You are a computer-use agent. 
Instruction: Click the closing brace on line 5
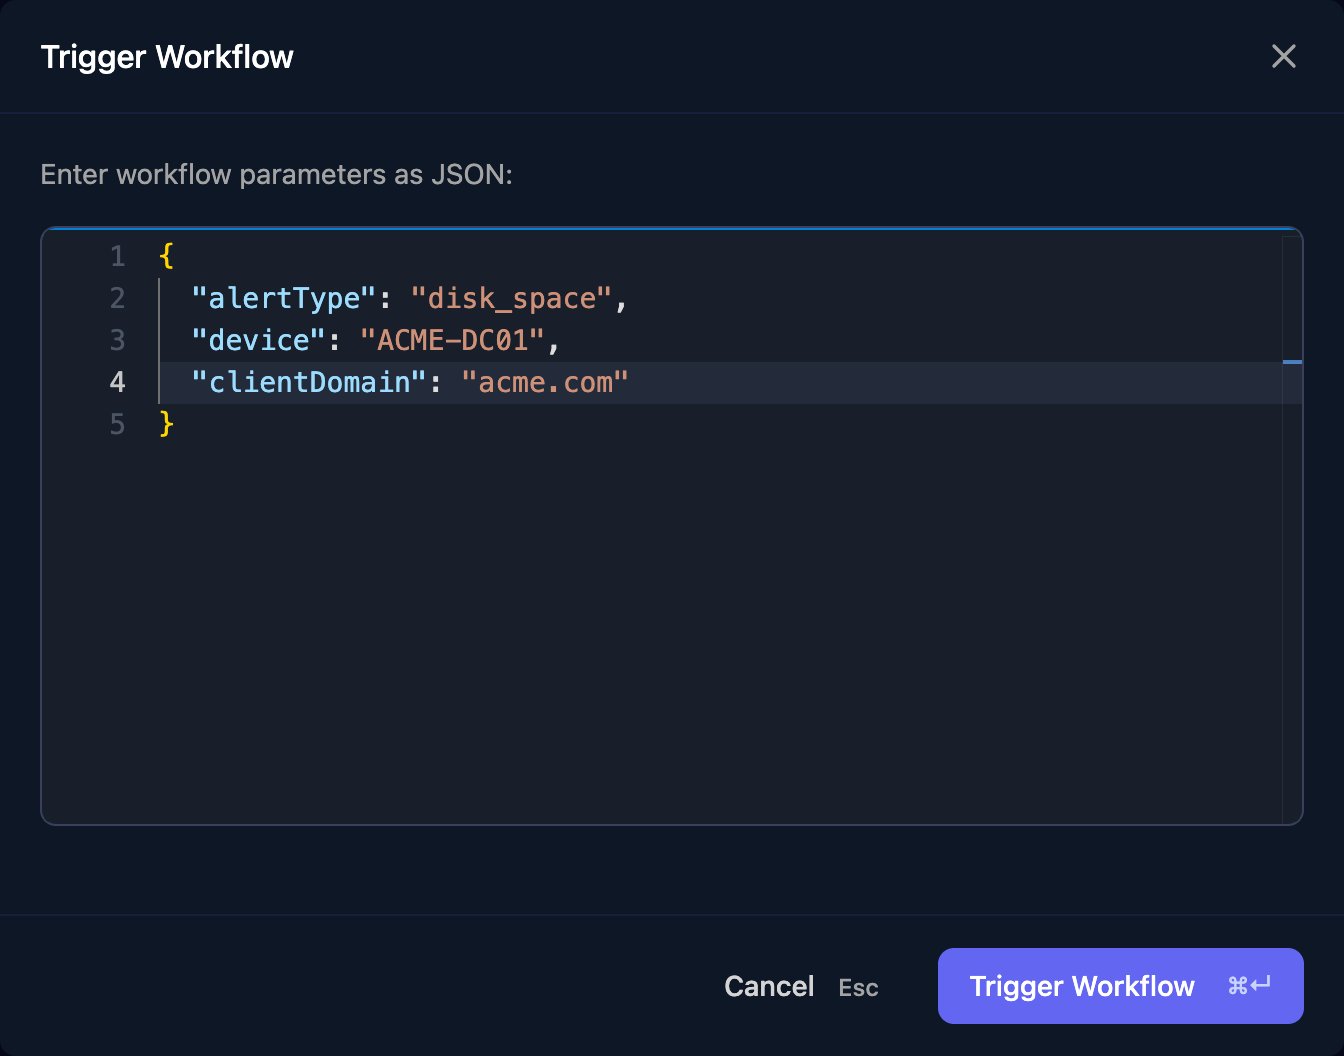pyautogui.click(x=166, y=424)
